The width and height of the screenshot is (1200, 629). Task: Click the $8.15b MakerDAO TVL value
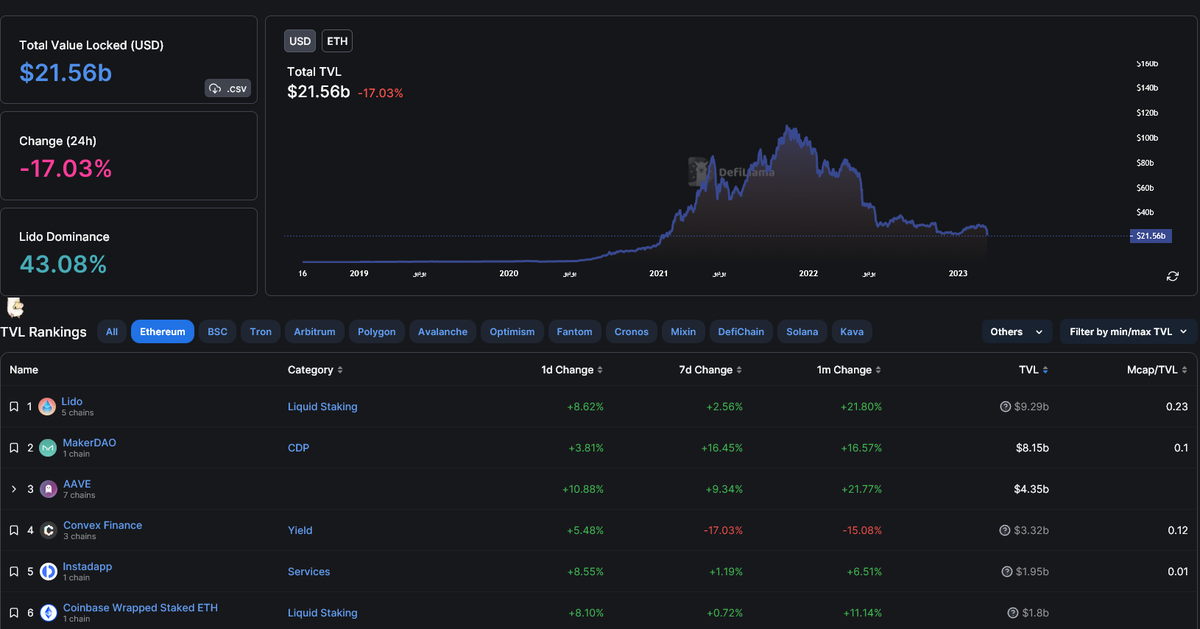pos(1032,448)
